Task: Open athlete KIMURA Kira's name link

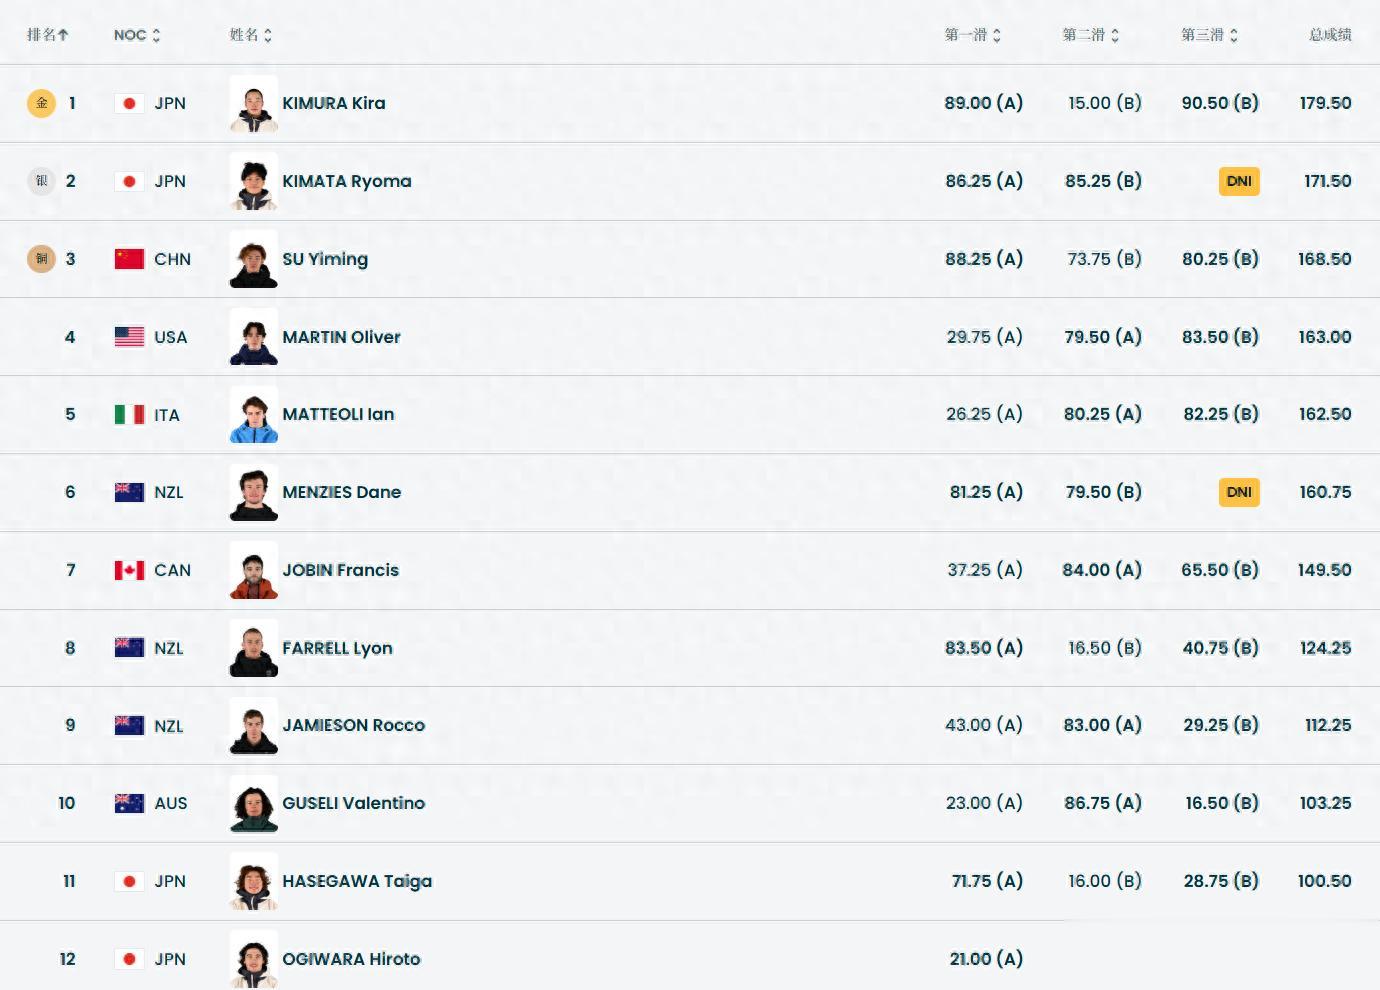Action: coord(333,103)
